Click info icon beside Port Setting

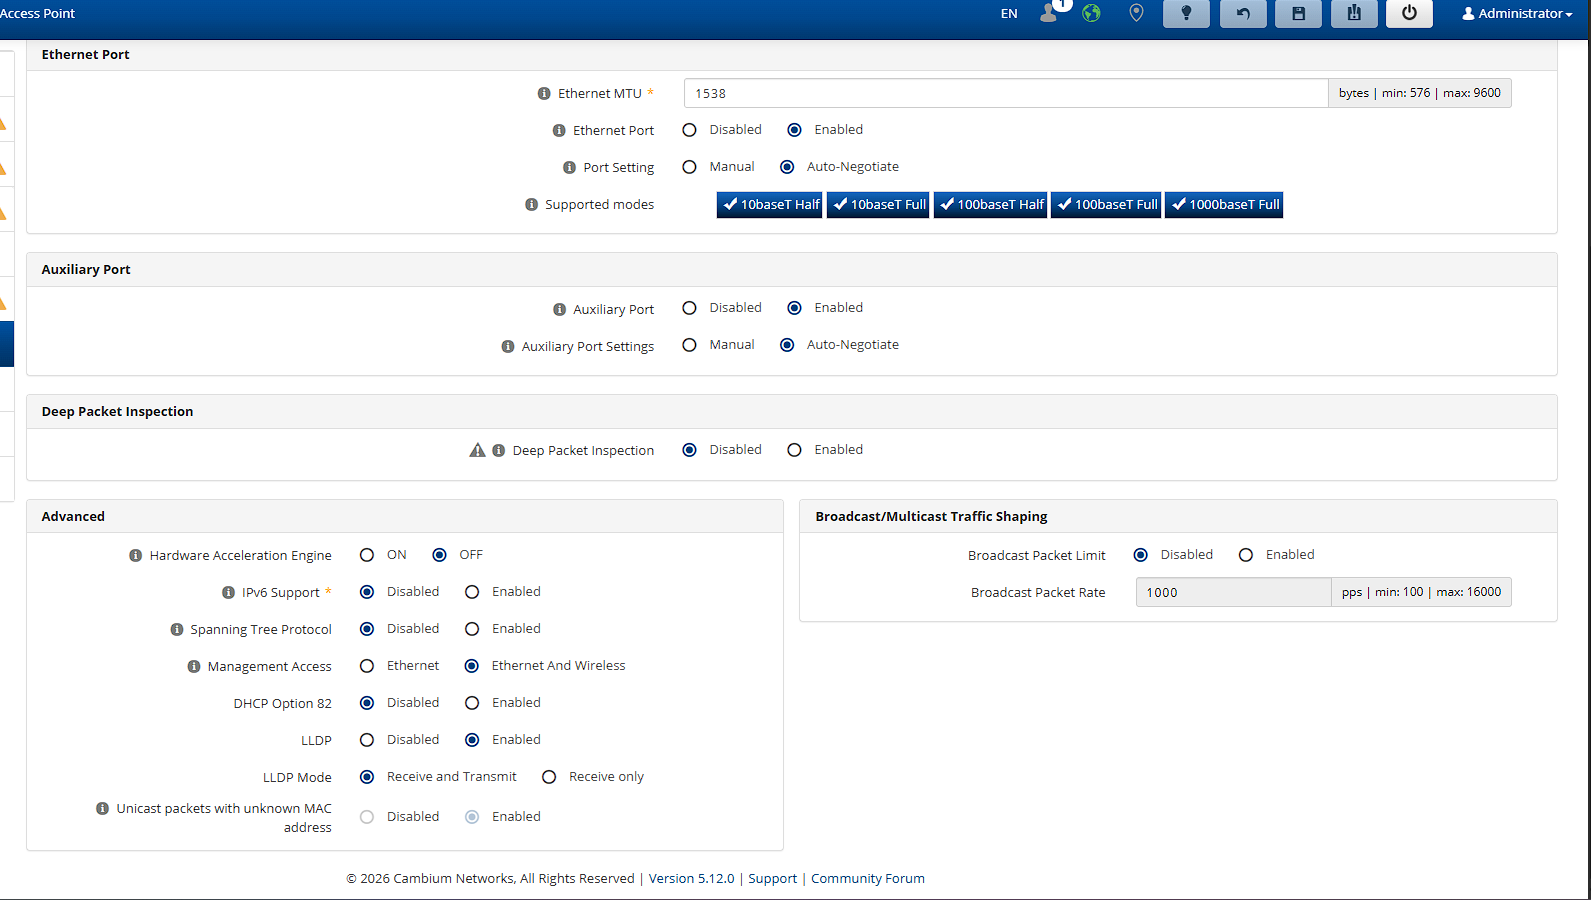point(569,167)
